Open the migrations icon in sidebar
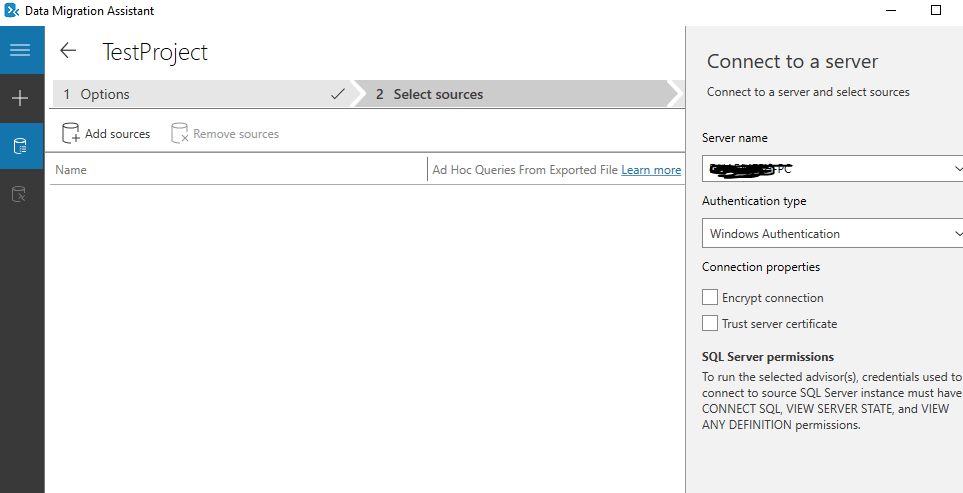The image size is (963, 493). 20,193
